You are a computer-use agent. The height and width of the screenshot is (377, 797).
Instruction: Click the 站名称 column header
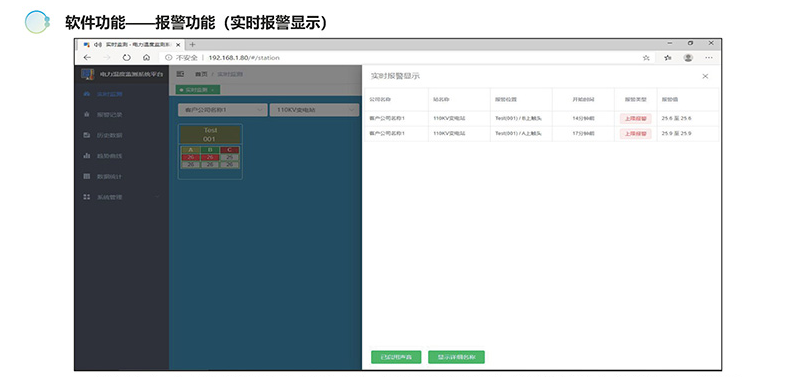(x=442, y=100)
